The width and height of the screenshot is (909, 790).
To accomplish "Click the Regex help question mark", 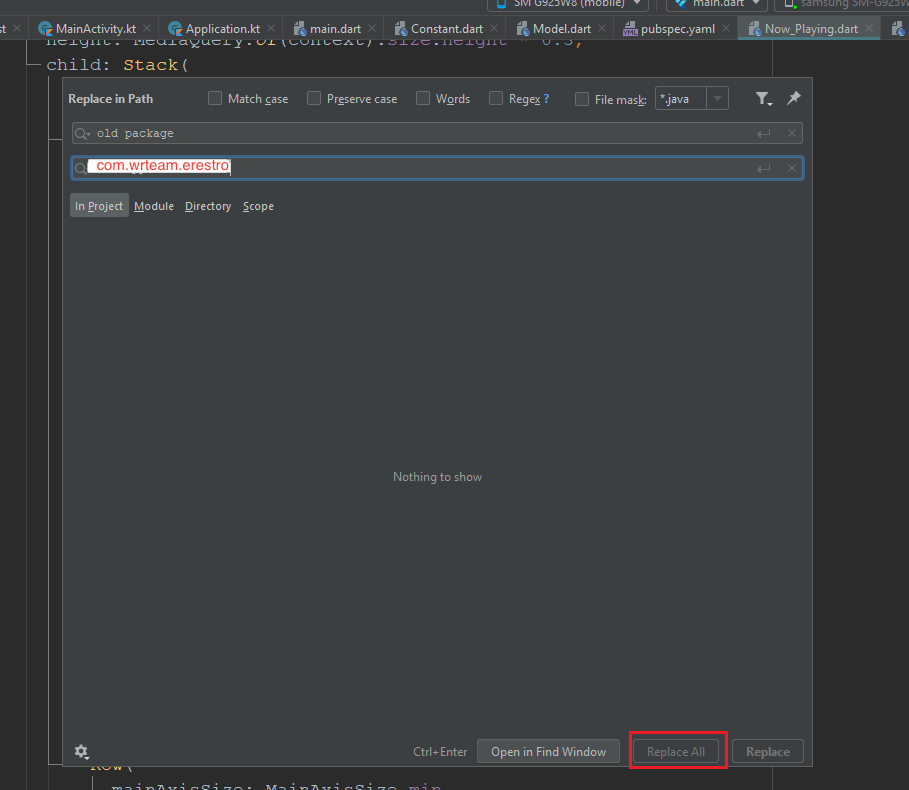I will click(x=546, y=99).
